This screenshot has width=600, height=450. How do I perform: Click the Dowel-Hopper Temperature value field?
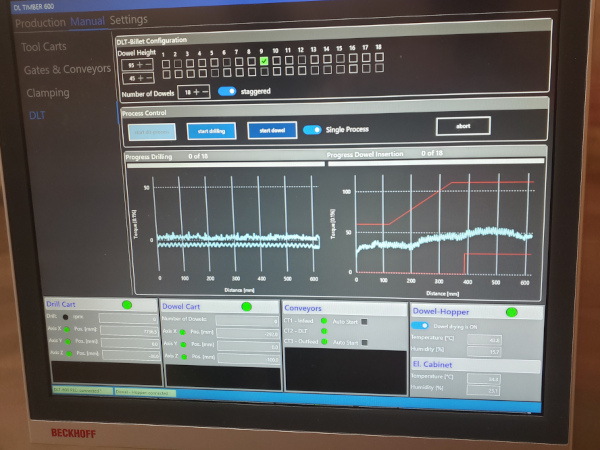pos(484,339)
